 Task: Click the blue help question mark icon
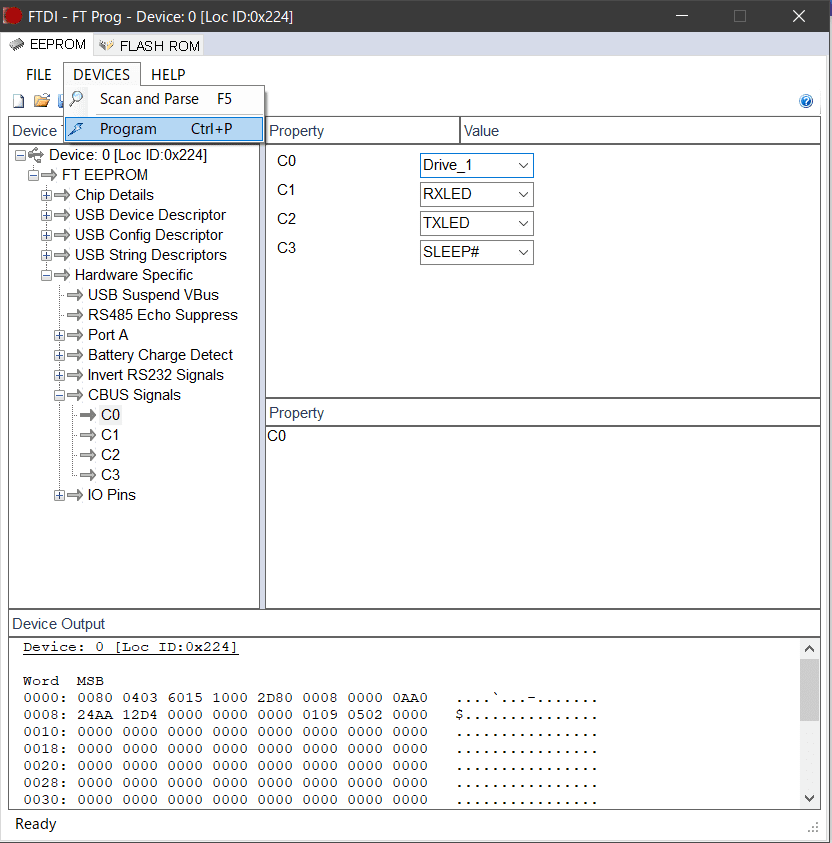tap(806, 101)
